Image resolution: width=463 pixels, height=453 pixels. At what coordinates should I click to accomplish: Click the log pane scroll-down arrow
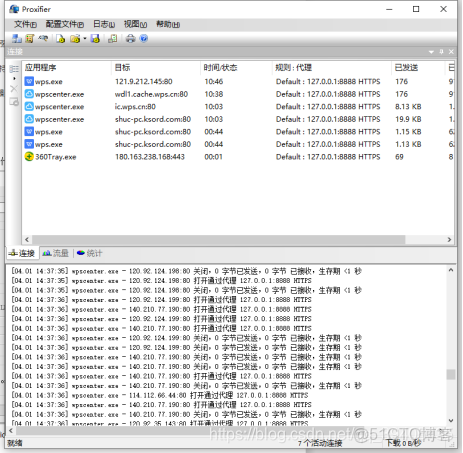(451, 421)
